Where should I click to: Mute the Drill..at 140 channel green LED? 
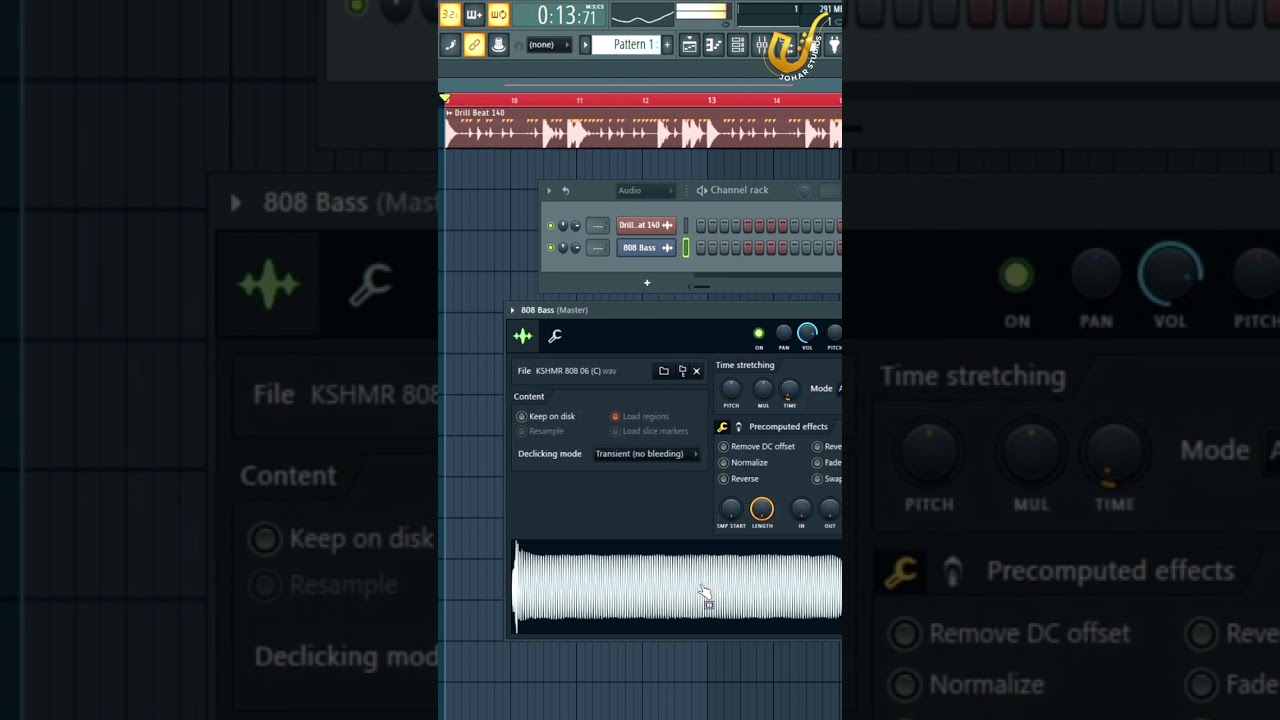point(551,225)
